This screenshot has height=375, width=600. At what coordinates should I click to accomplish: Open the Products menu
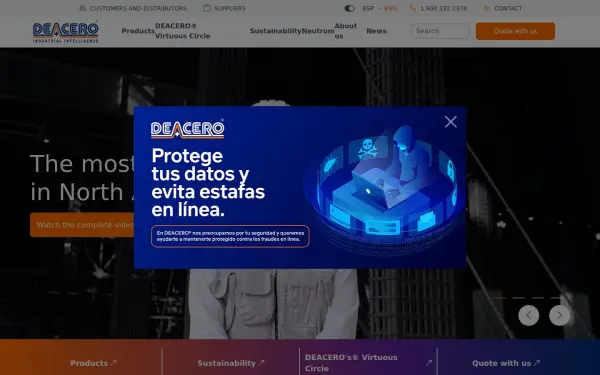coord(138,31)
